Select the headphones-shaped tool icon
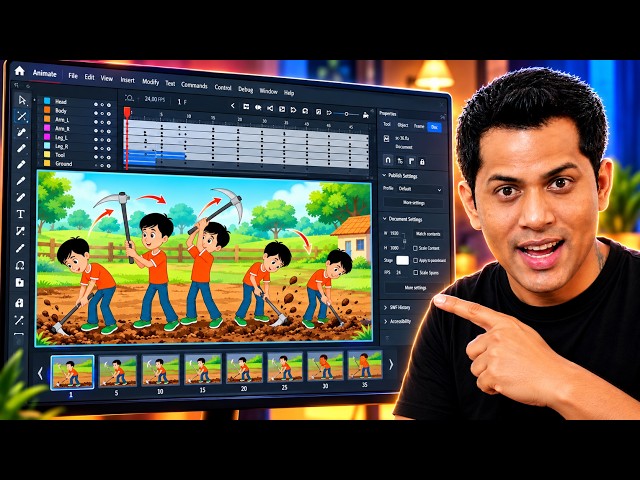The height and width of the screenshot is (480, 640). click(20, 266)
